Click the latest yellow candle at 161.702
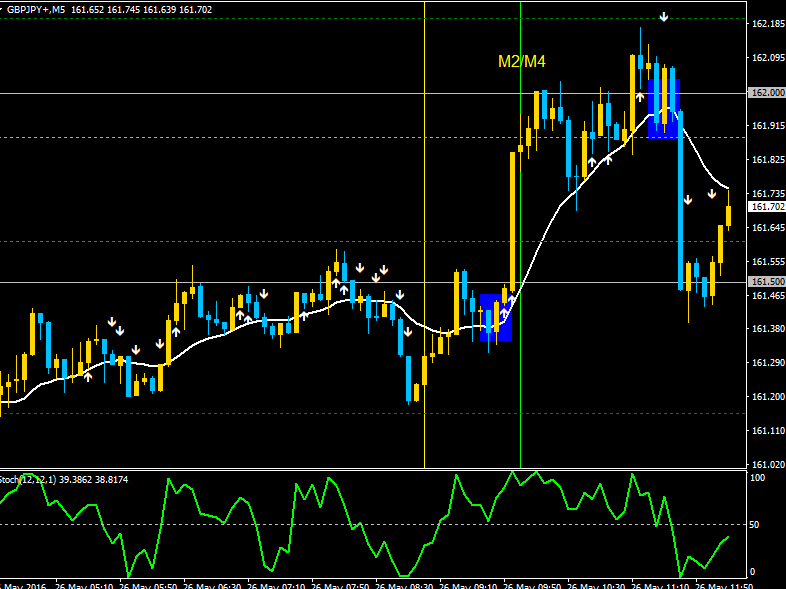This screenshot has height=589, width=786. (728, 216)
